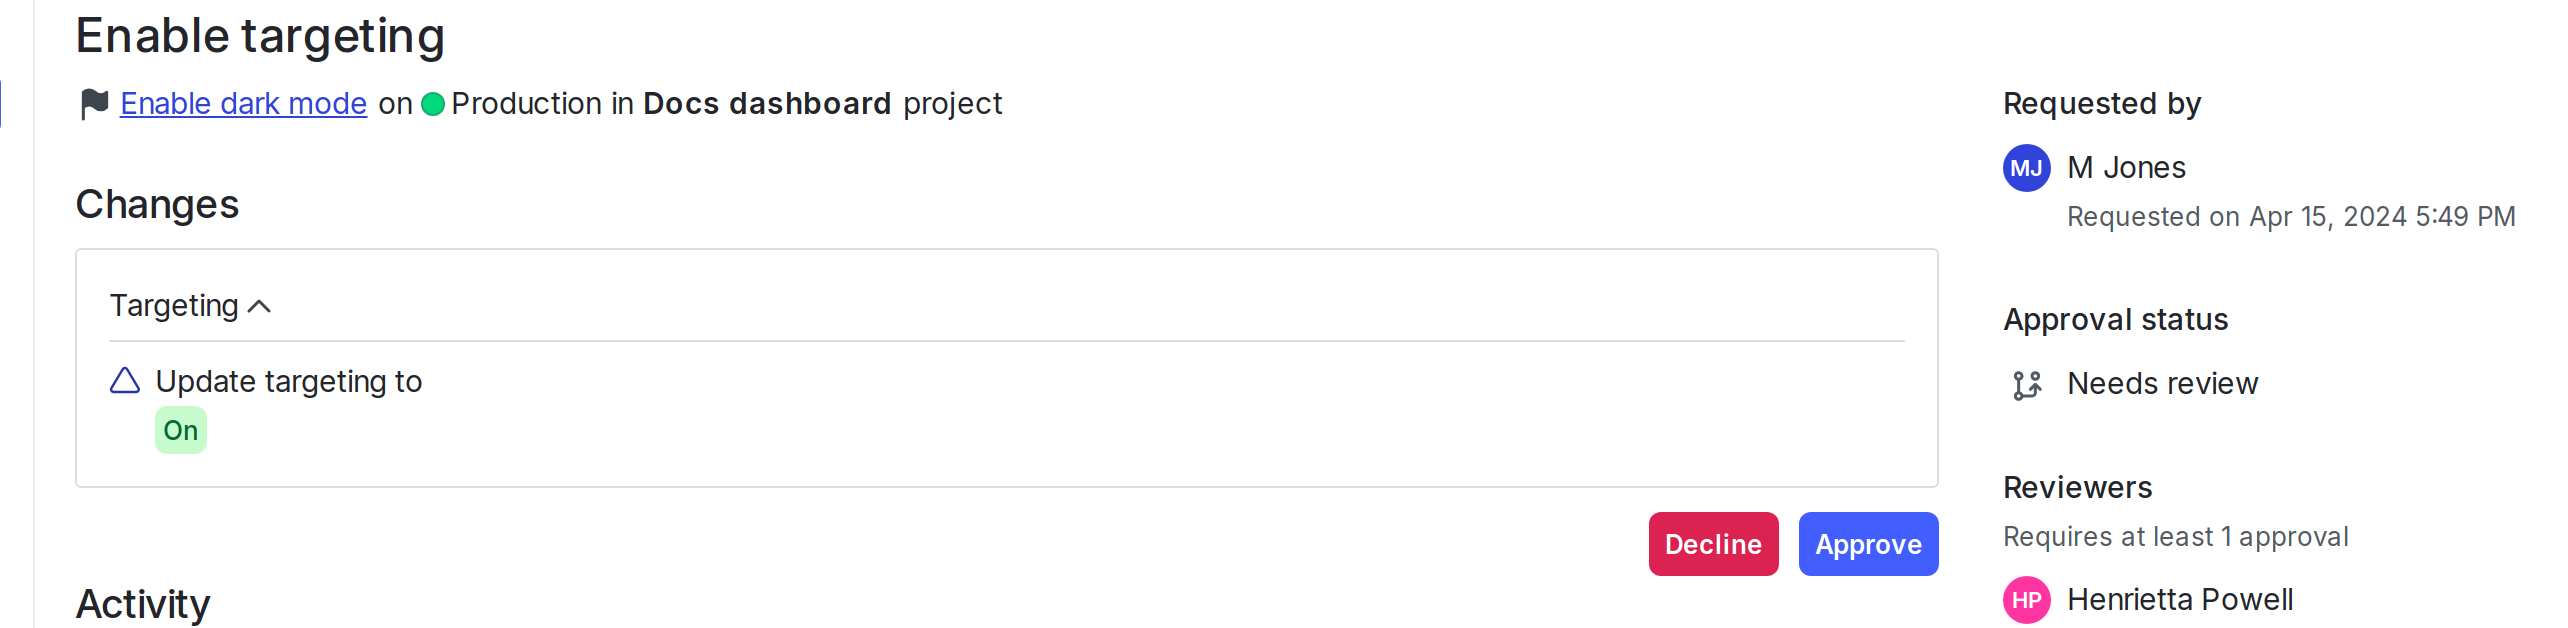Open the Enable dark mode flag link

(x=243, y=103)
